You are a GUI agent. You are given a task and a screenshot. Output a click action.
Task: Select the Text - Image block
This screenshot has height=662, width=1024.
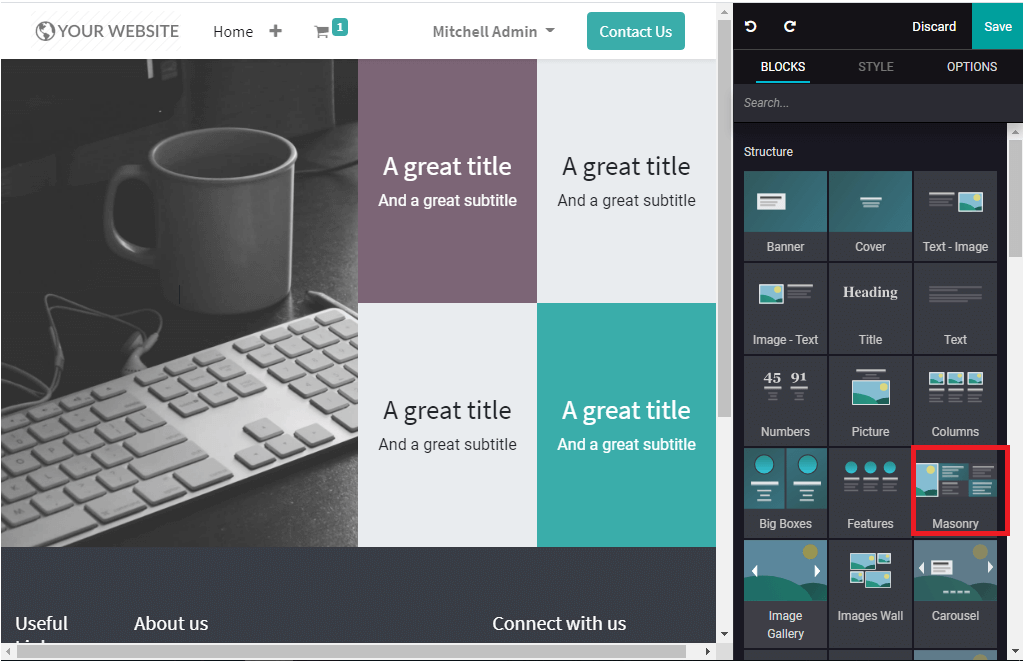pyautogui.click(x=955, y=215)
